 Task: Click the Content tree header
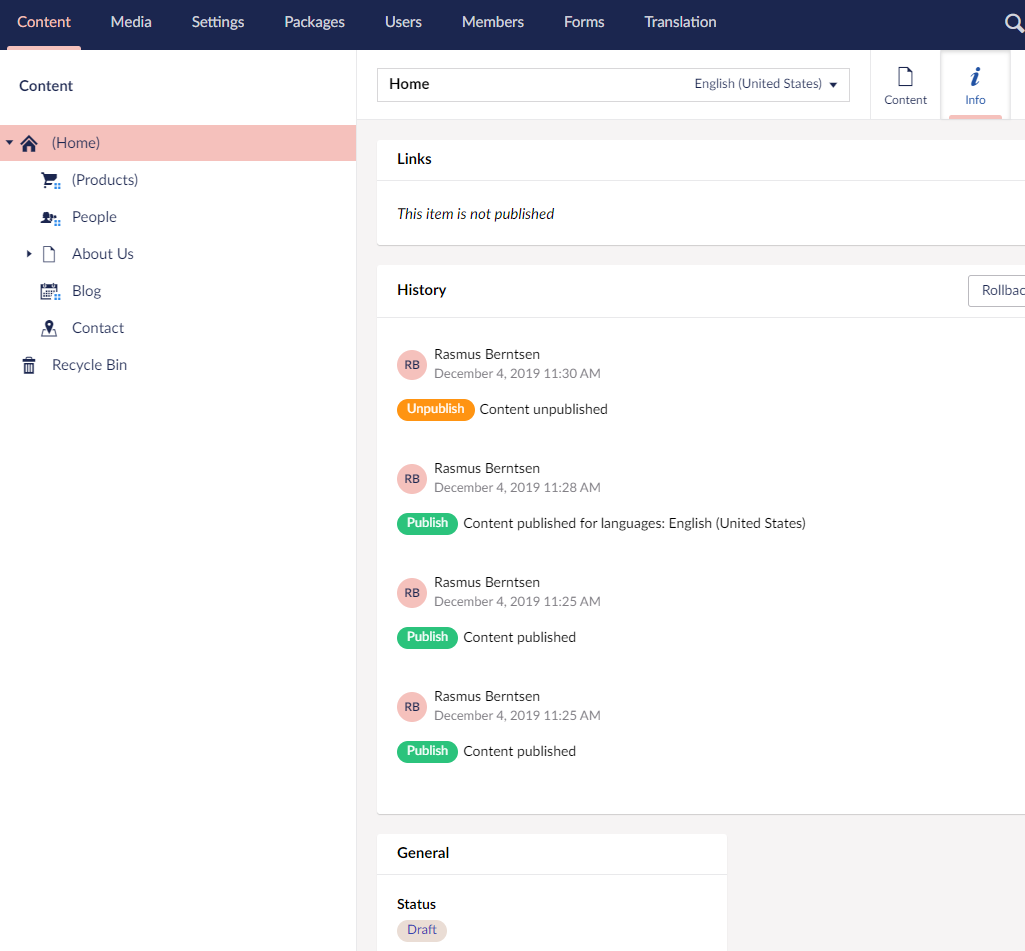(x=46, y=86)
